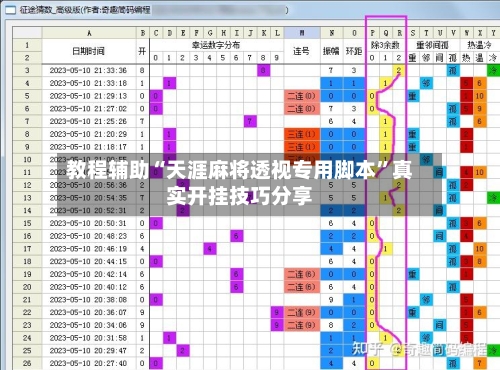Click cell 2023-05-10 21:33:36
The height and width of the screenshot is (370, 500).
point(89,70)
